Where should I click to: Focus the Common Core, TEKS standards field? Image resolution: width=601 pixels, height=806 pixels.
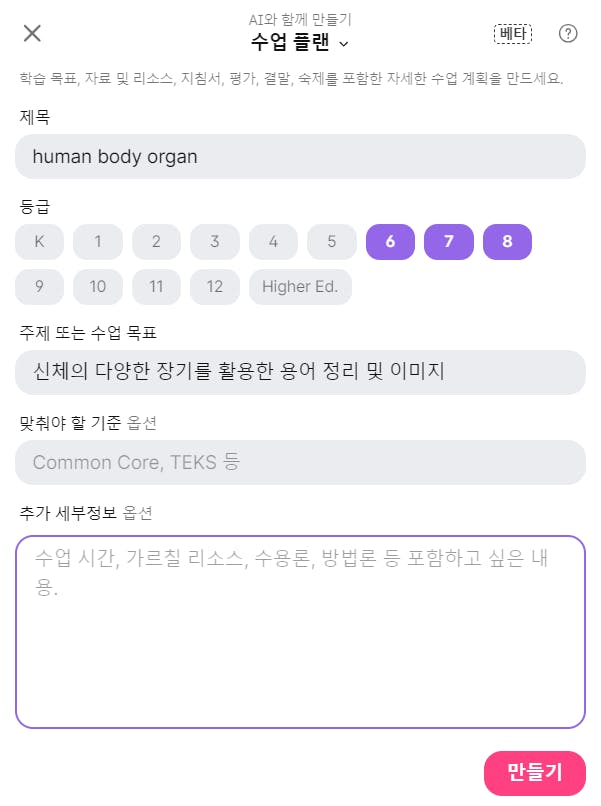(300, 462)
